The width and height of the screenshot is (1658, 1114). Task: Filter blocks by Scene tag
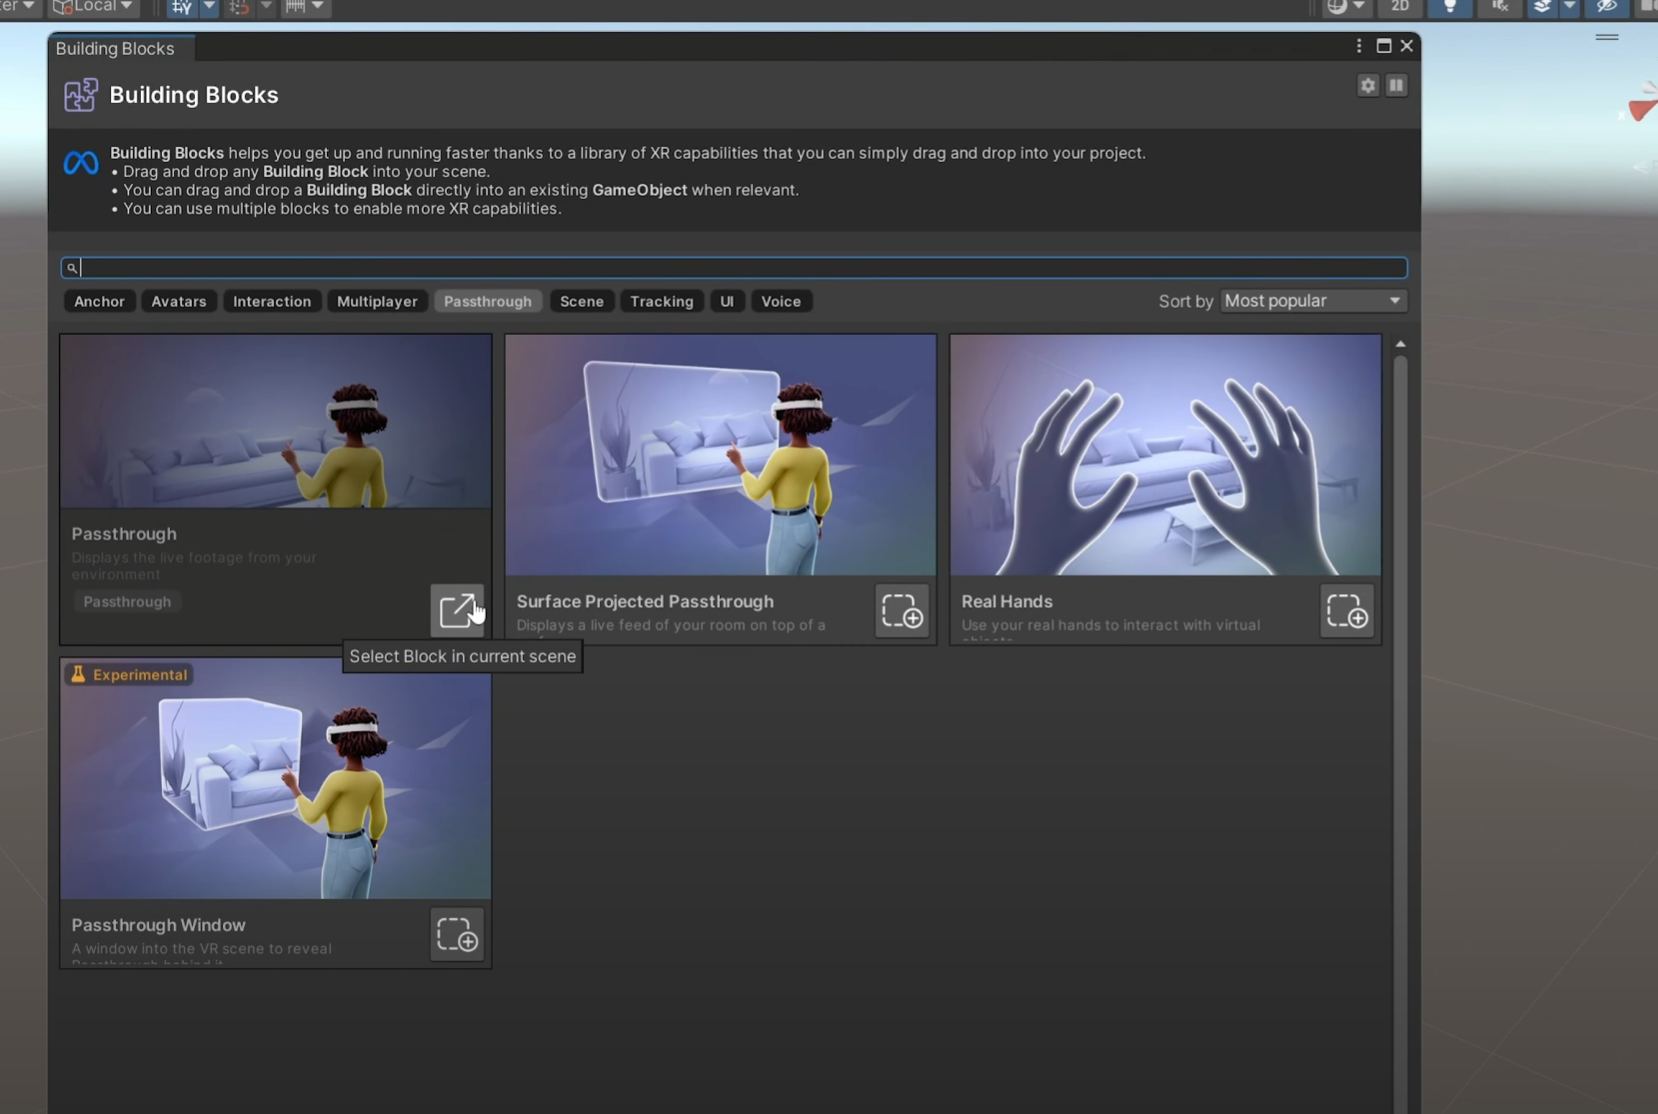[582, 301]
